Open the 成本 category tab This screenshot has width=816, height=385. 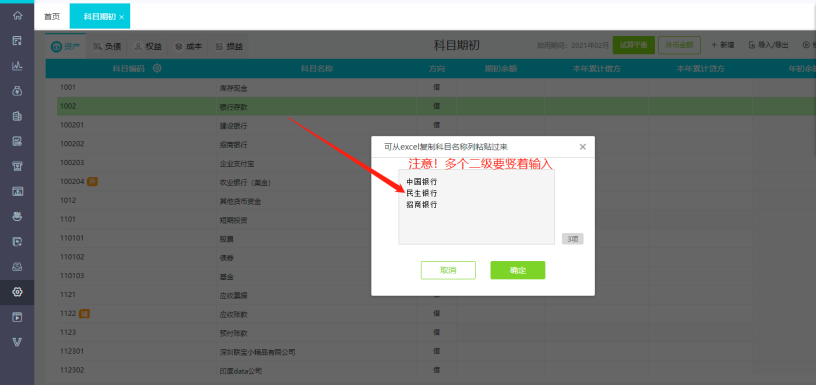pos(188,47)
